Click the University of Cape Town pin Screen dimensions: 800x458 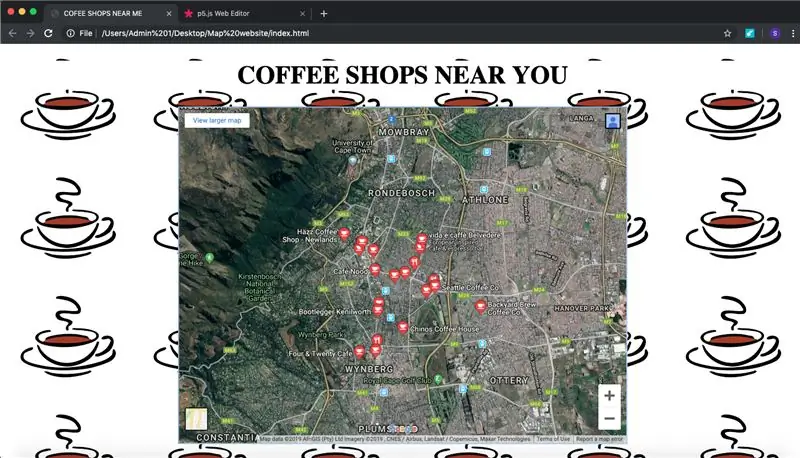[353, 161]
